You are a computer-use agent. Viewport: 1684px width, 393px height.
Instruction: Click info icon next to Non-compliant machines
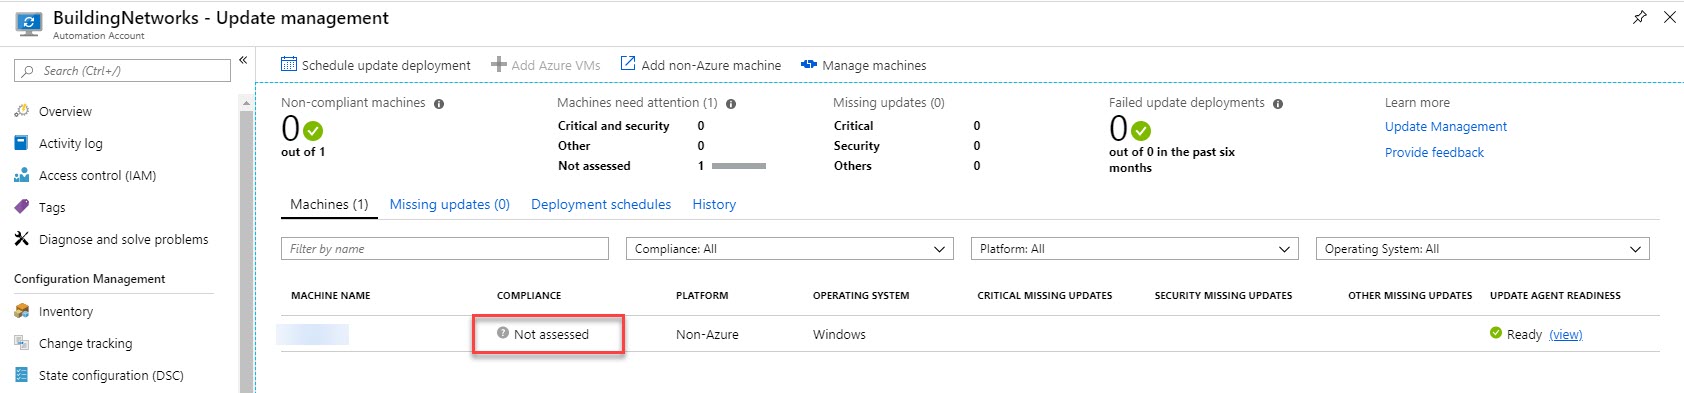[x=439, y=103]
